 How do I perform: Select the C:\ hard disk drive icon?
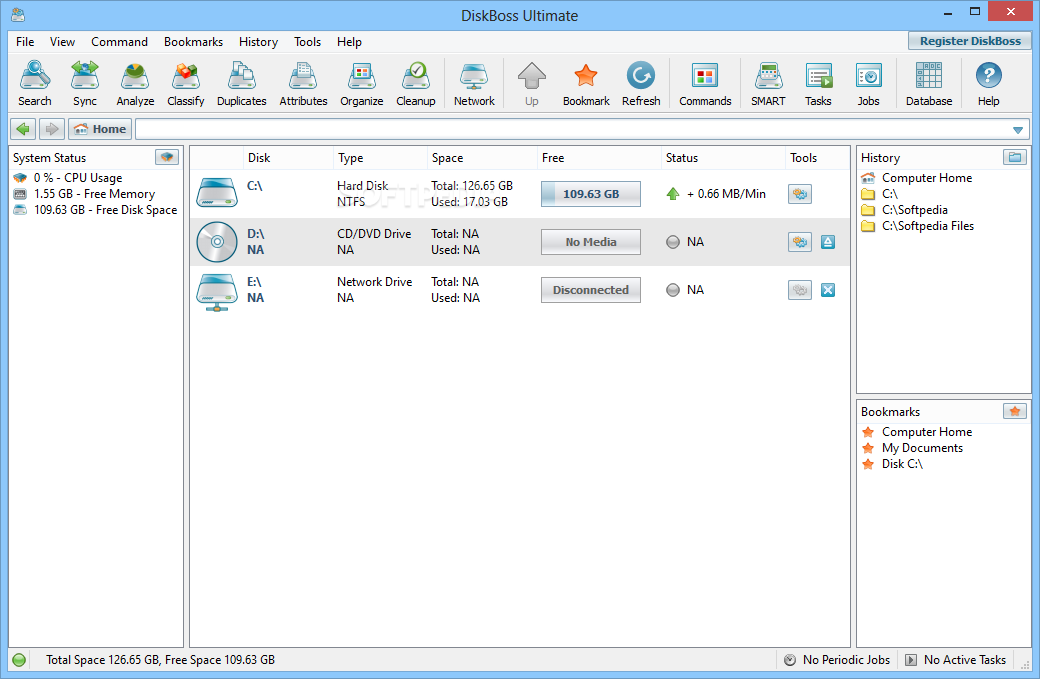pyautogui.click(x=217, y=193)
